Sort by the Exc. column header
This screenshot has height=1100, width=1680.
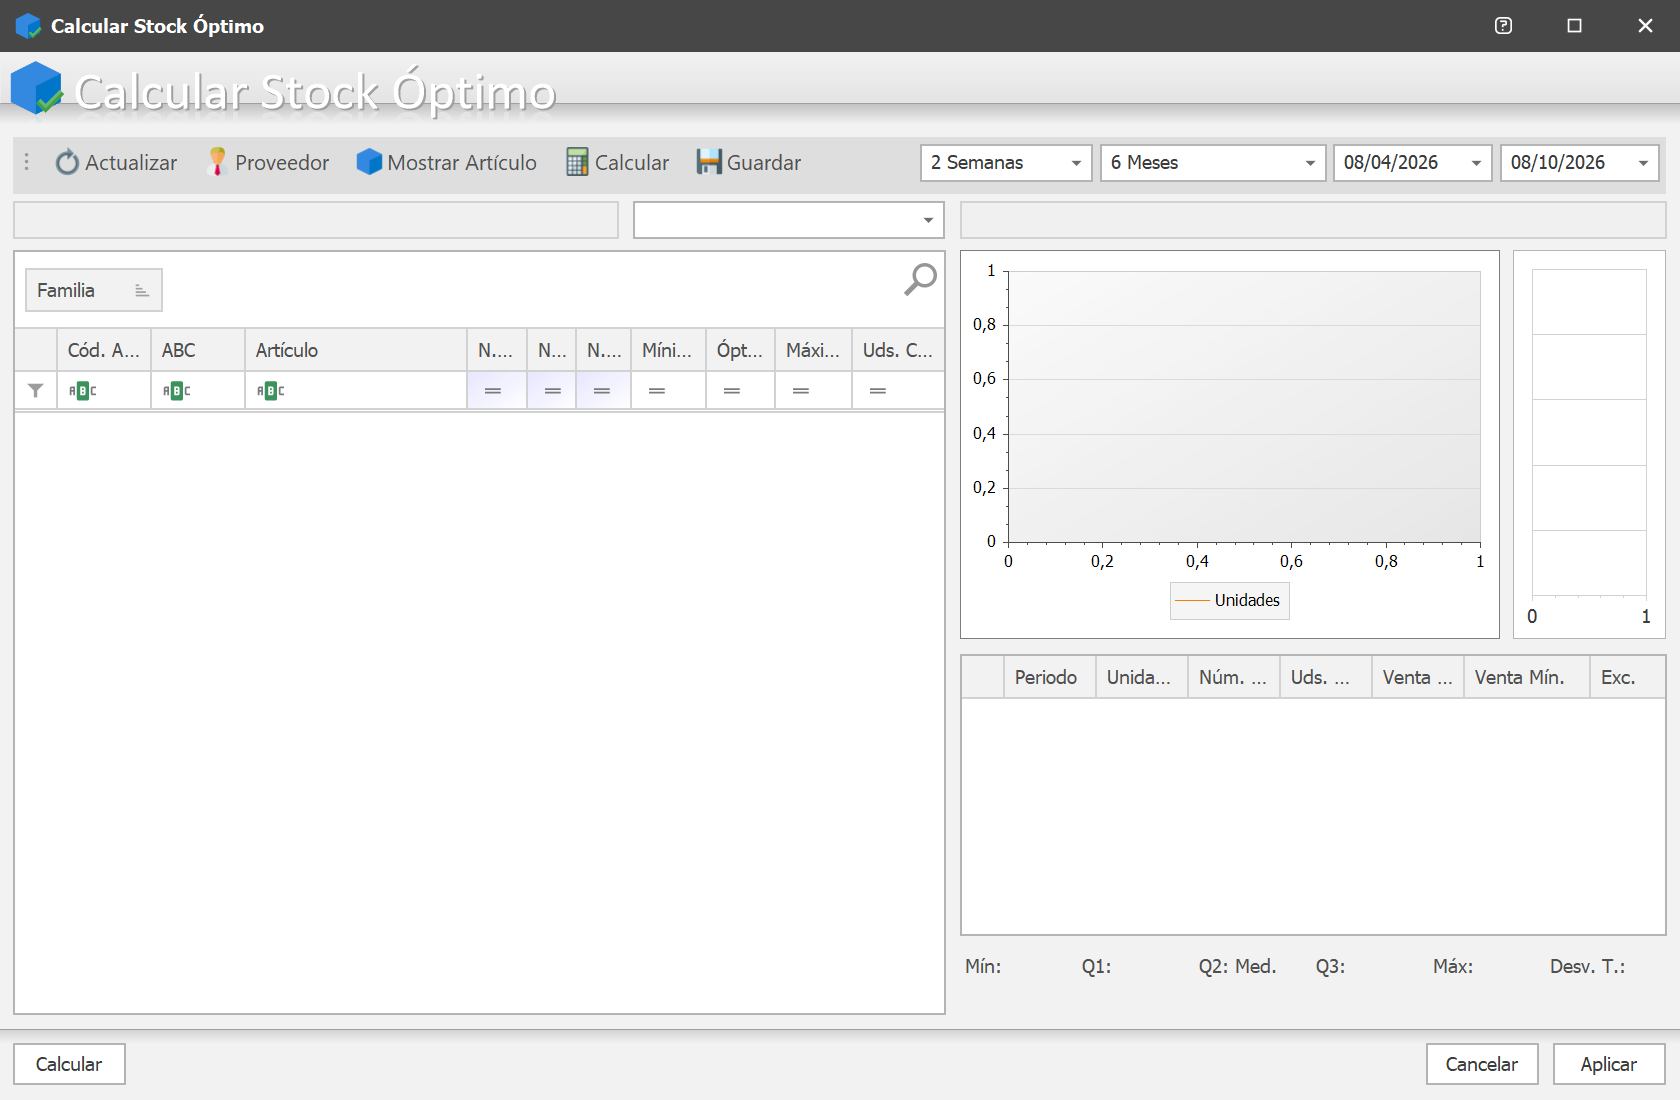coord(1628,677)
